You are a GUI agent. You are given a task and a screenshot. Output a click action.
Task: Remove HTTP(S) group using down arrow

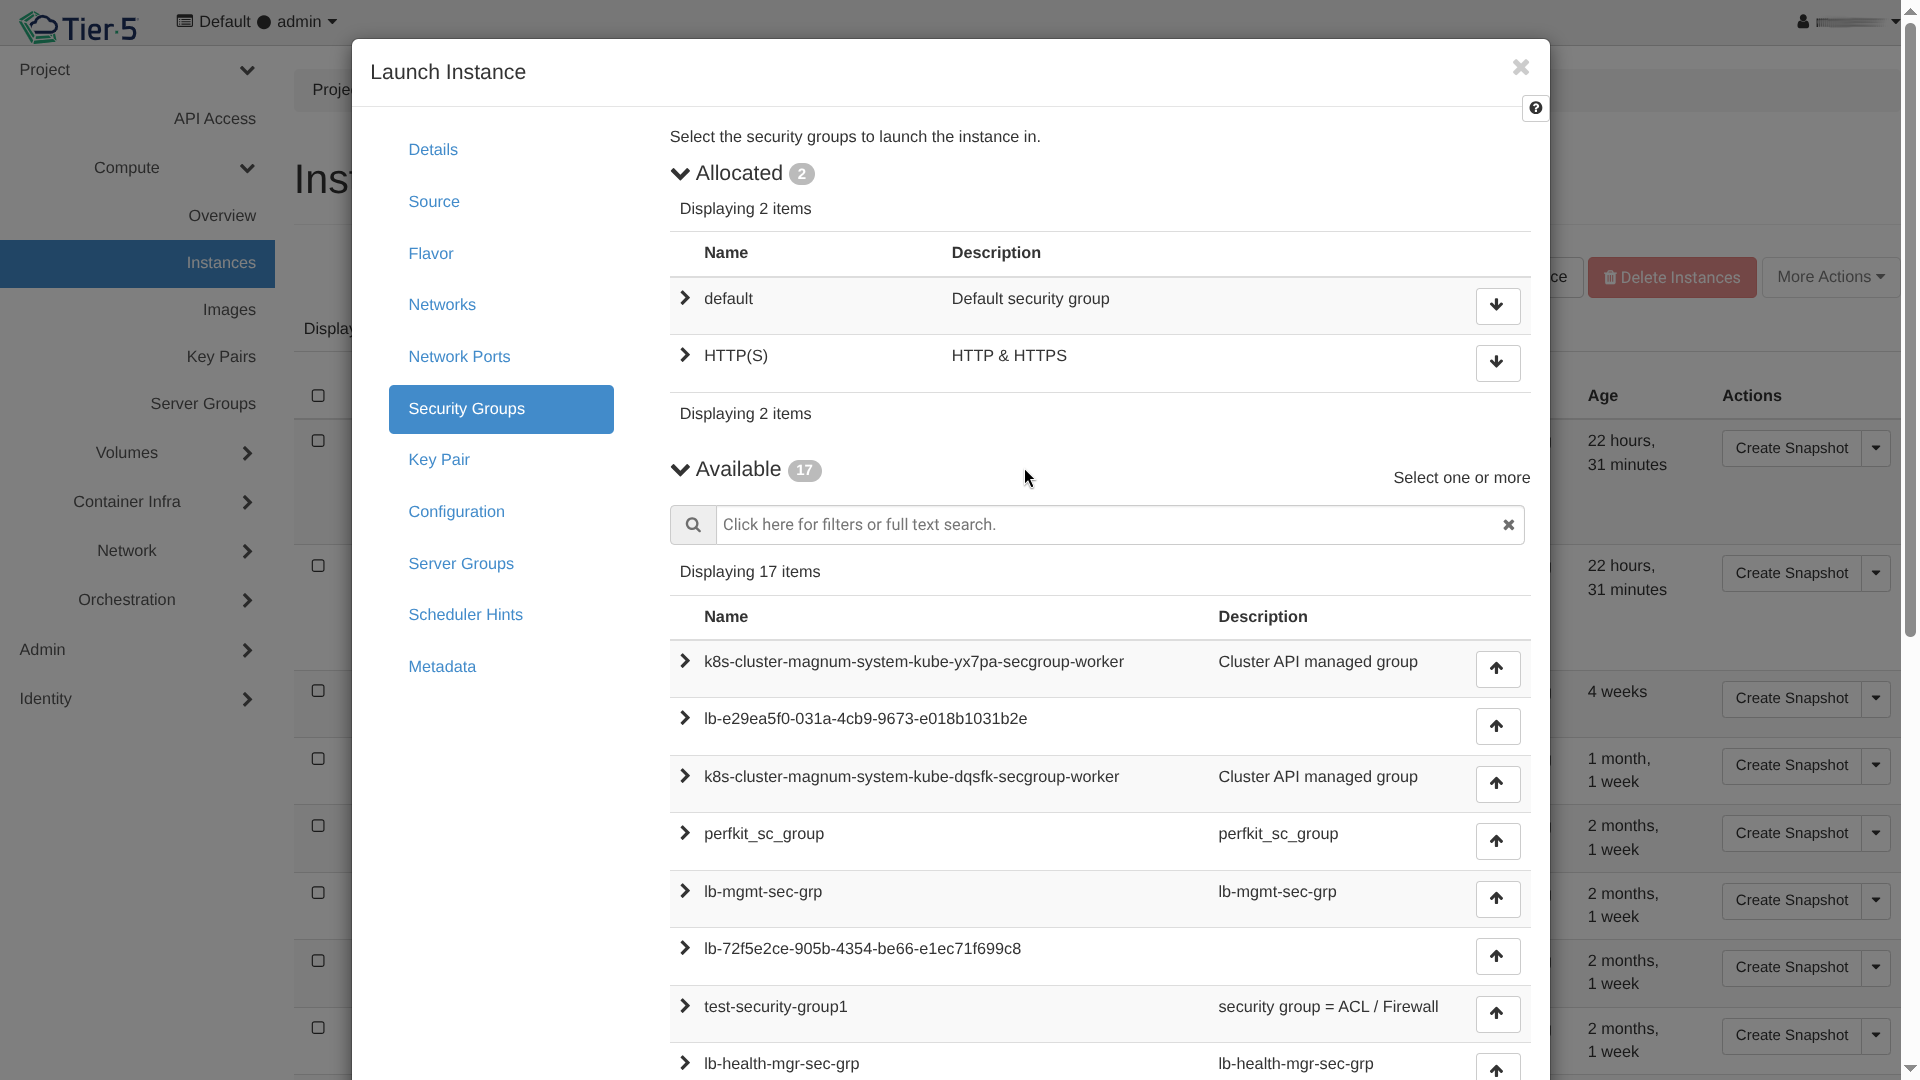1497,363
